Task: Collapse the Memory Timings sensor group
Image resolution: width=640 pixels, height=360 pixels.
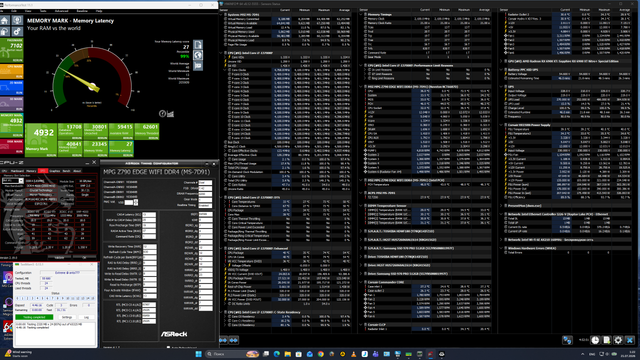Action: pyautogui.click(x=362, y=14)
